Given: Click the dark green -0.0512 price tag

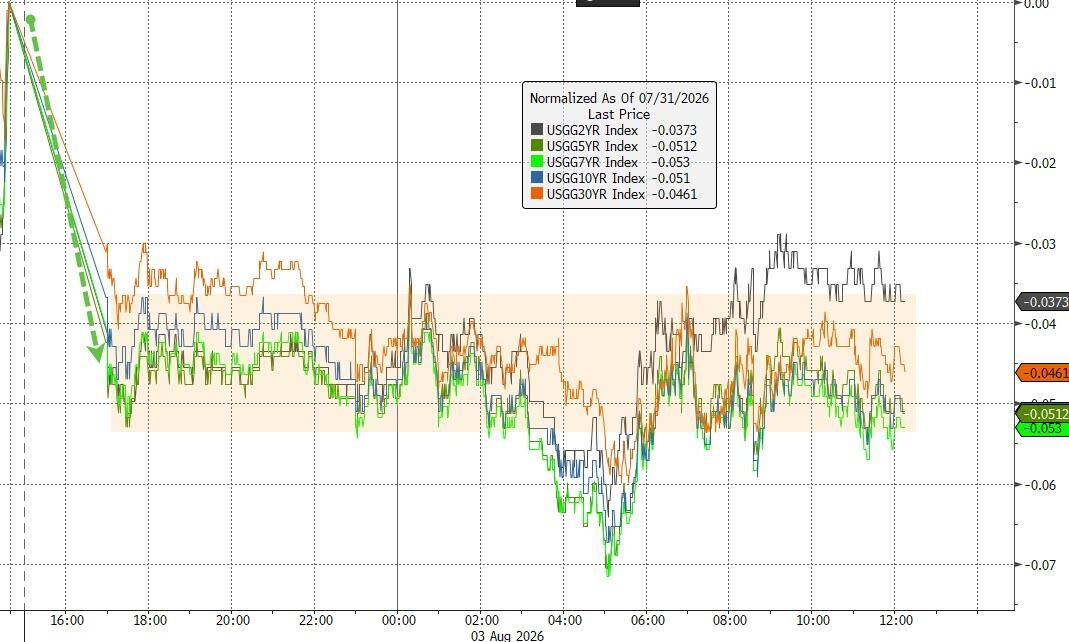Looking at the screenshot, I should coord(1042,414).
